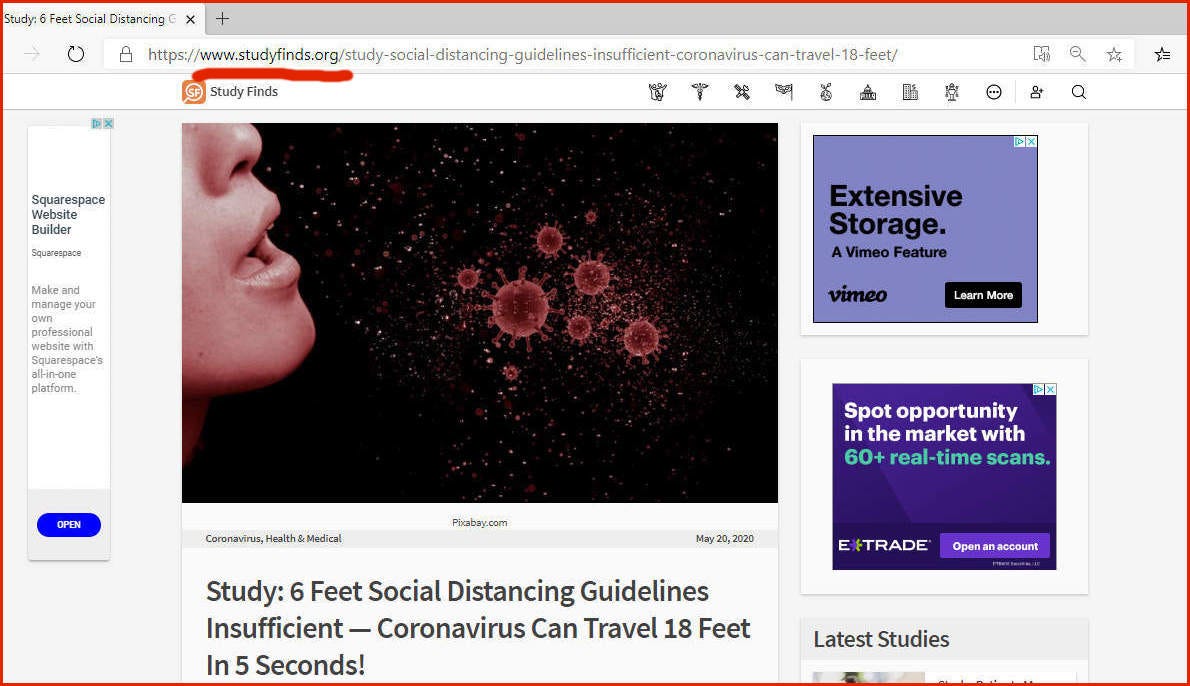
Task: Close the Squarespace sidebar ad
Action: point(109,124)
